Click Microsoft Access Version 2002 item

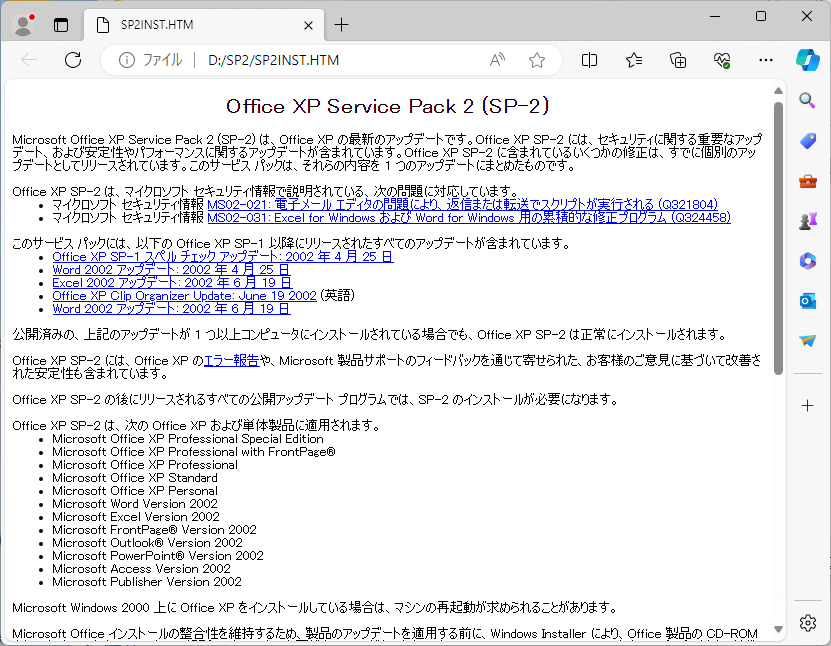coord(141,569)
